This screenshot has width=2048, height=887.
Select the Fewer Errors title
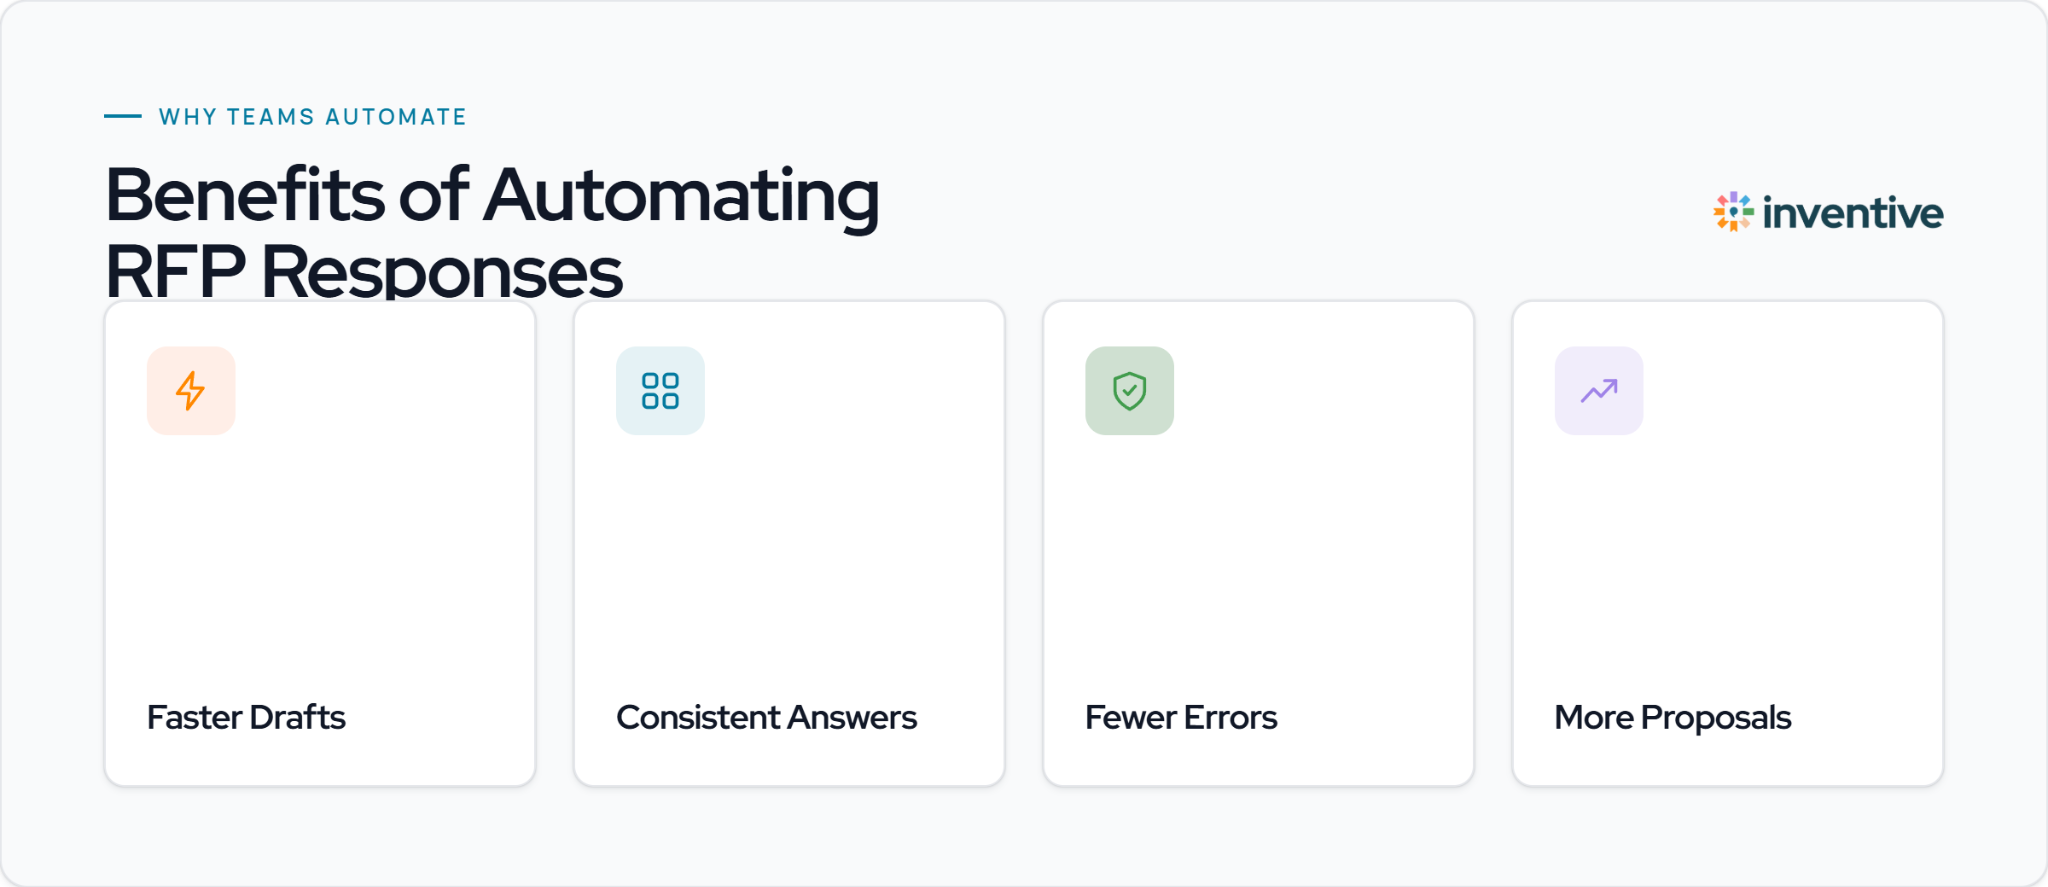1181,717
